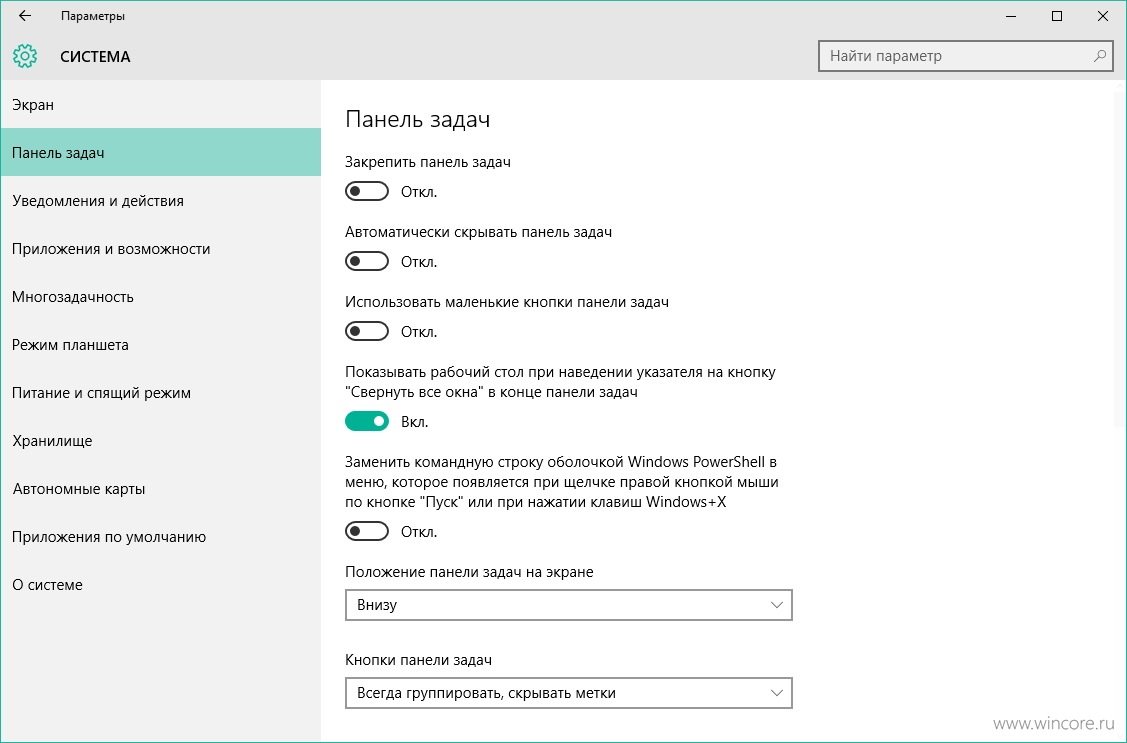
Task: Focus the Найти параметр search field
Action: 965,56
